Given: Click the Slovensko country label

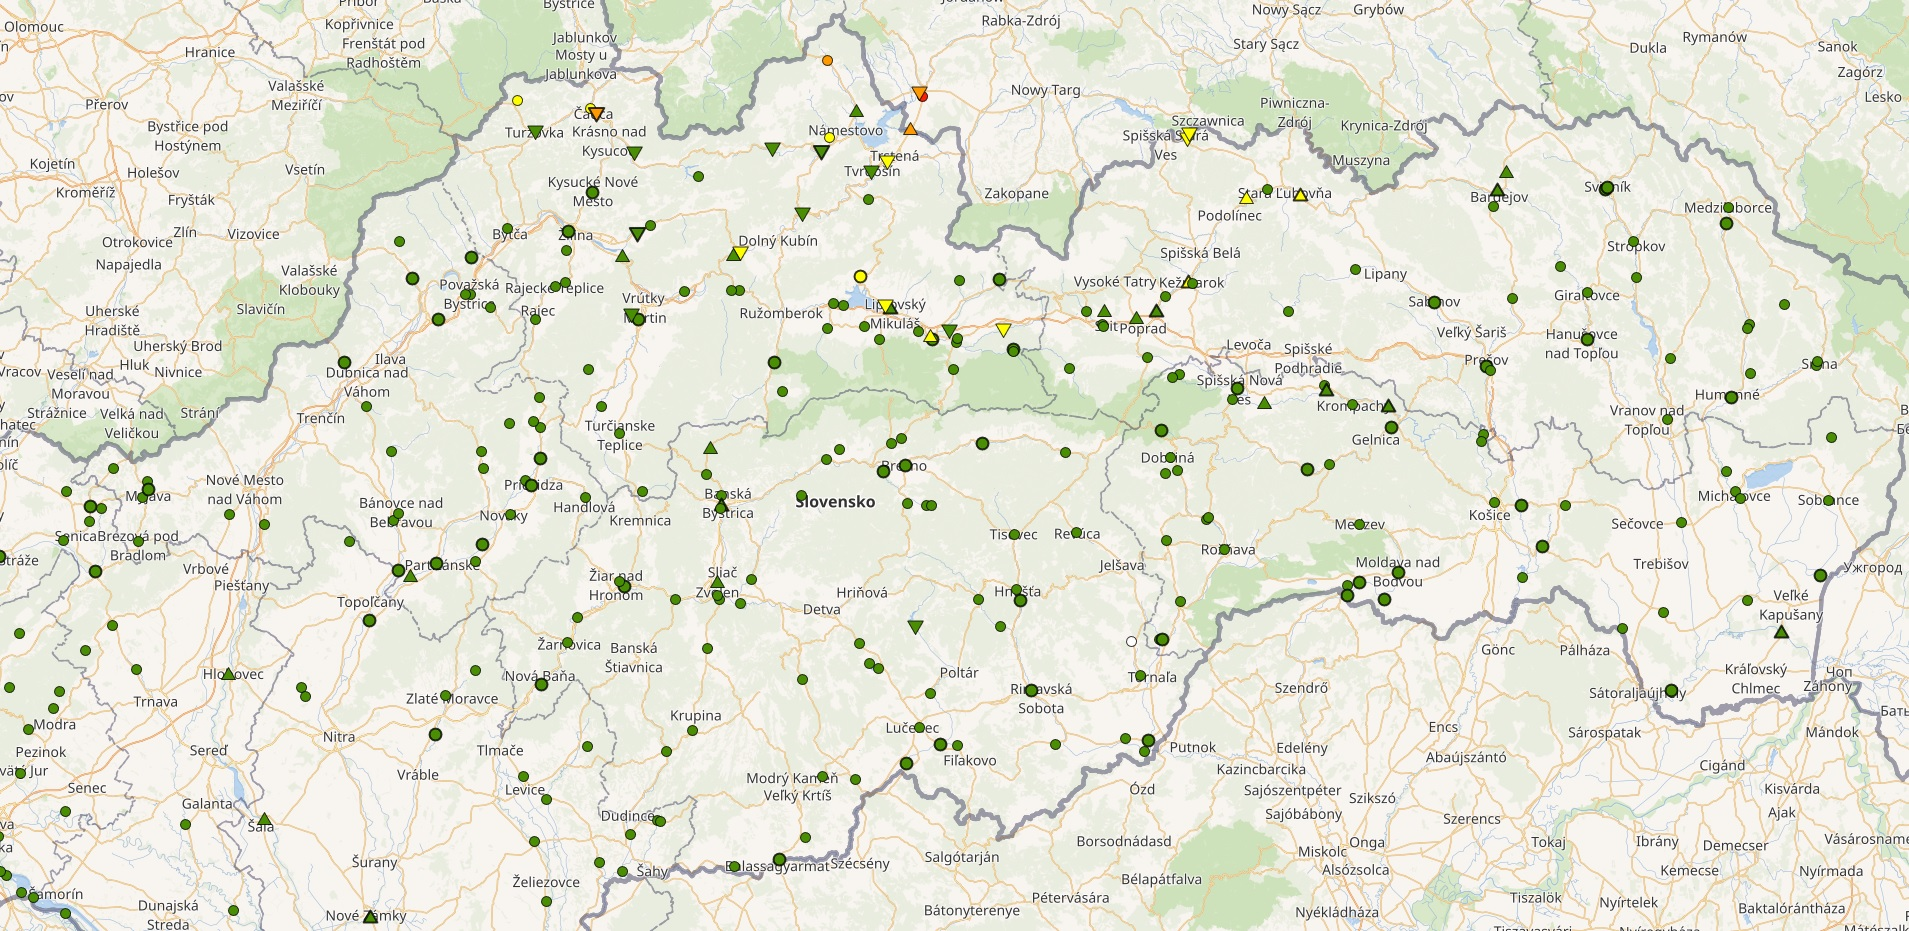Looking at the screenshot, I should pyautogui.click(x=835, y=502).
